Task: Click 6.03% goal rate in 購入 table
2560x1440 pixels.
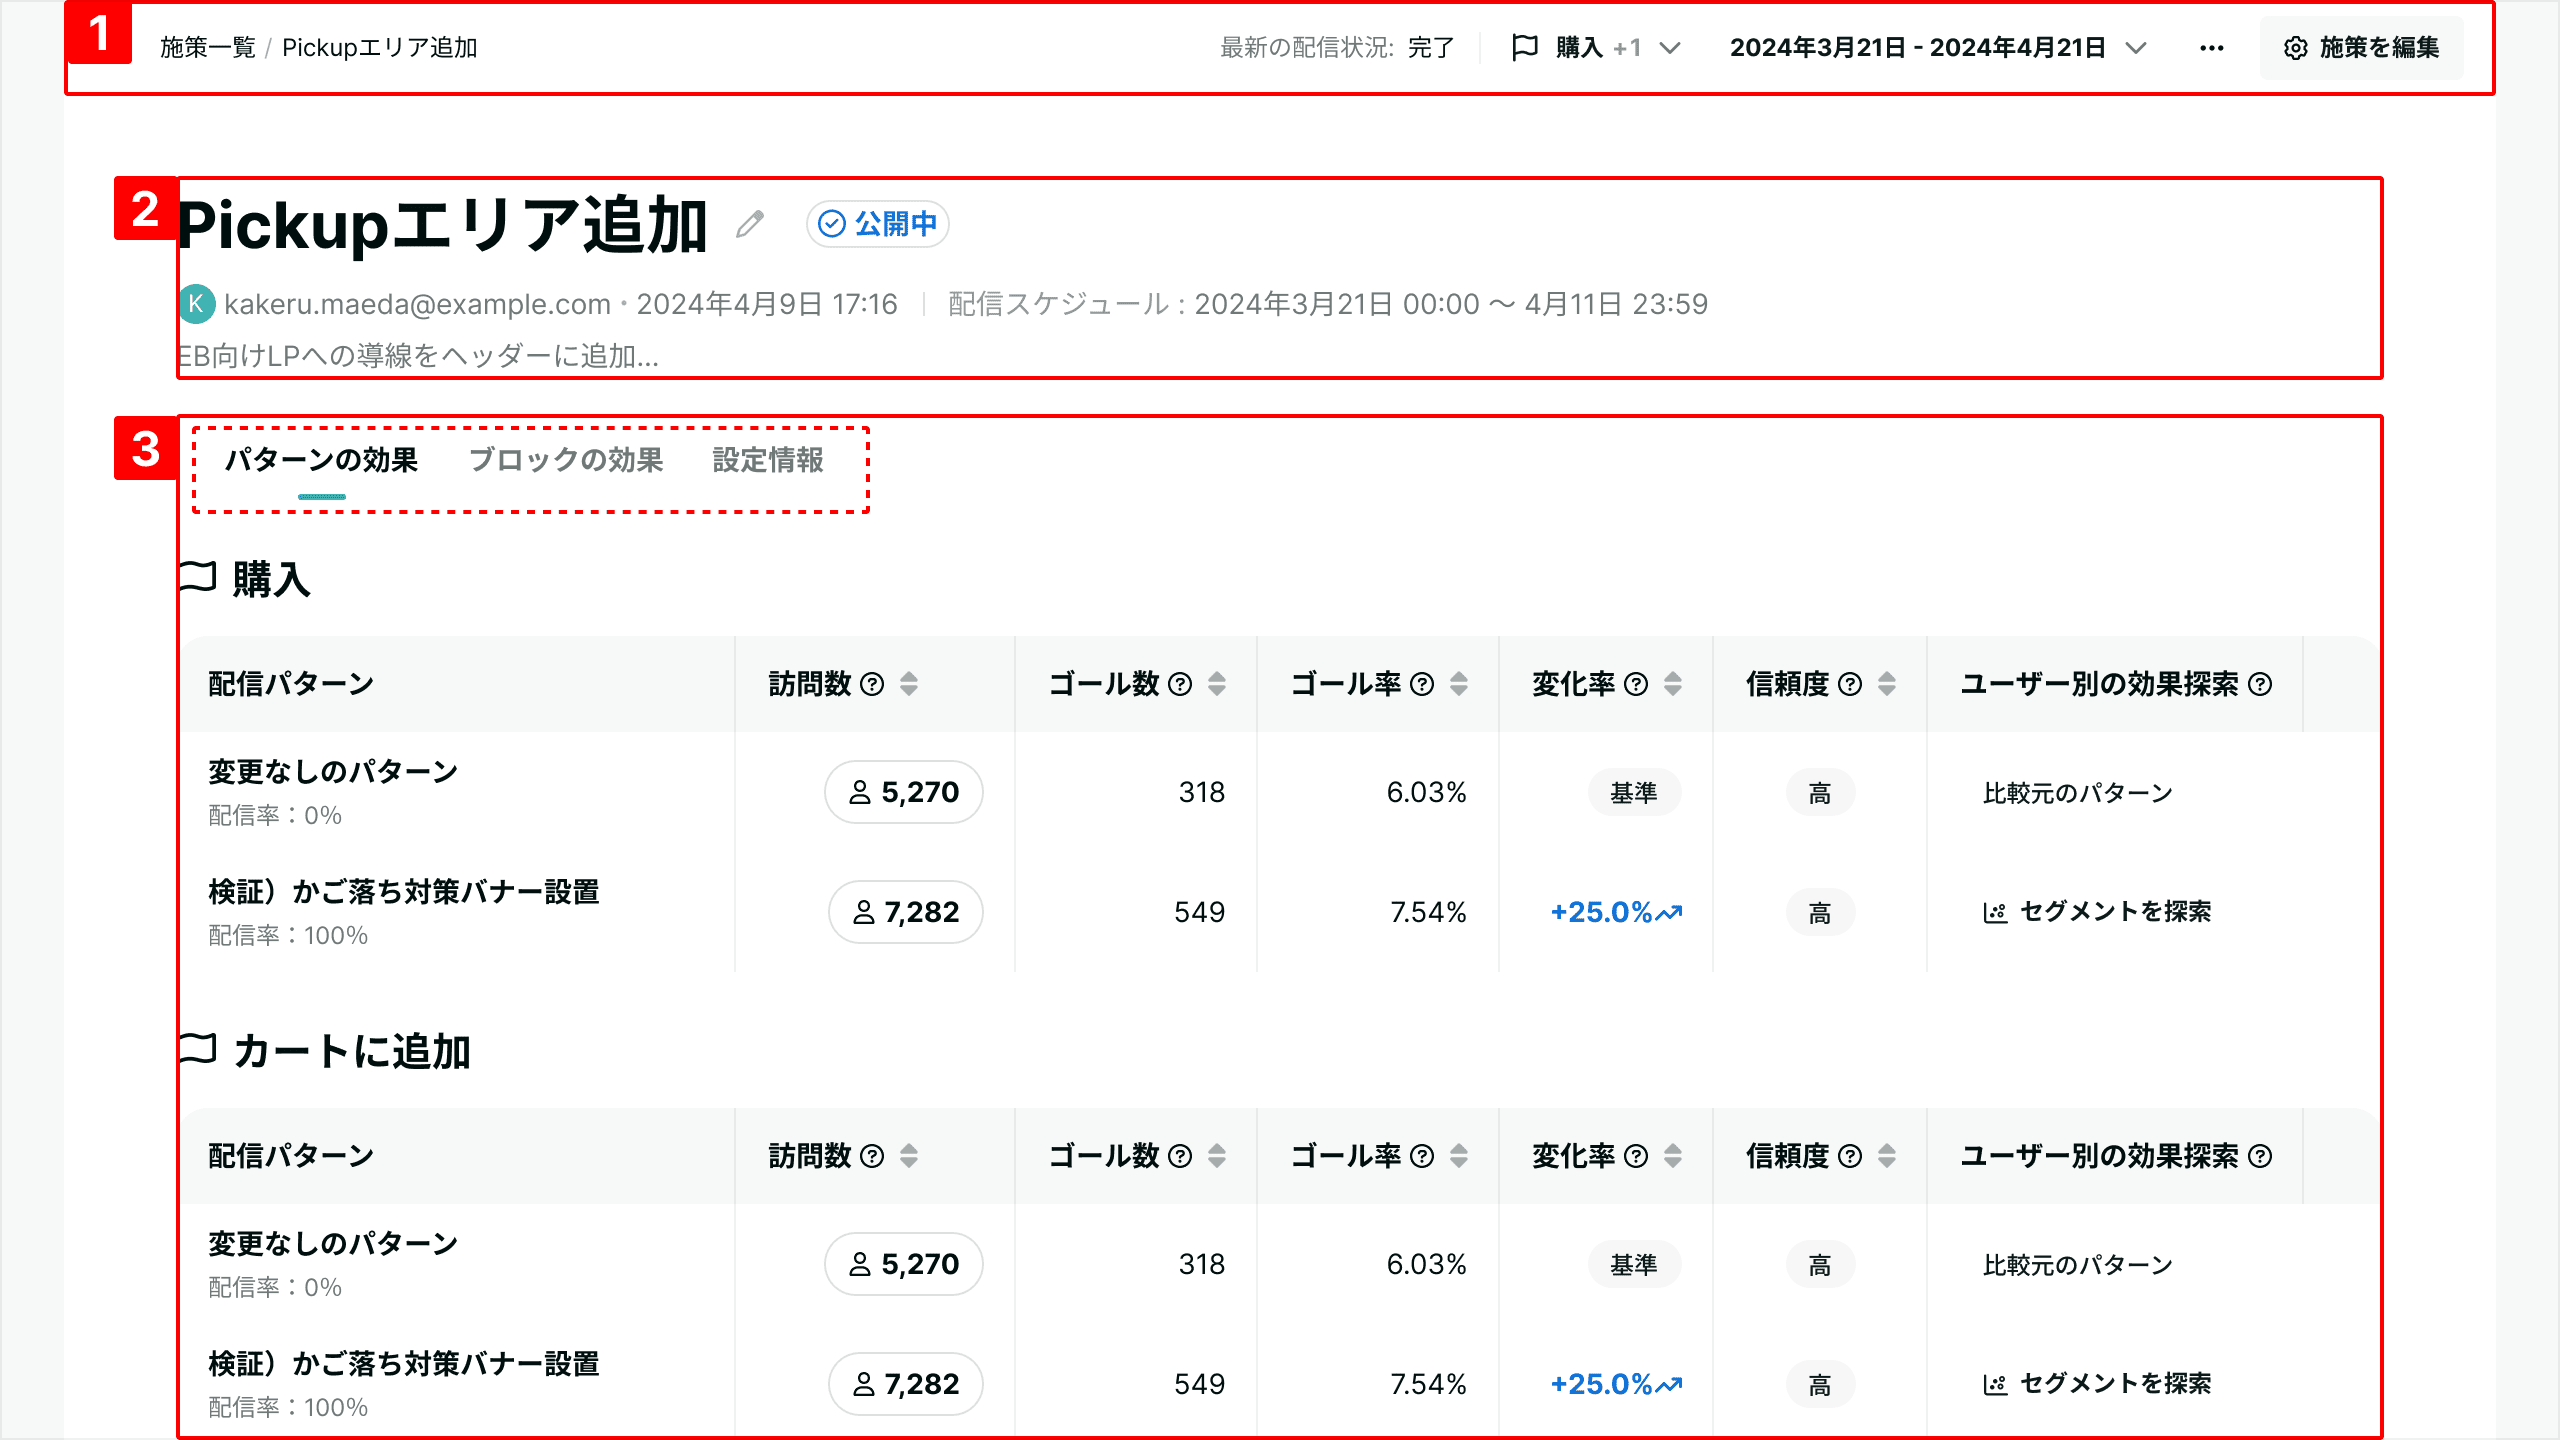Action: (x=1426, y=792)
